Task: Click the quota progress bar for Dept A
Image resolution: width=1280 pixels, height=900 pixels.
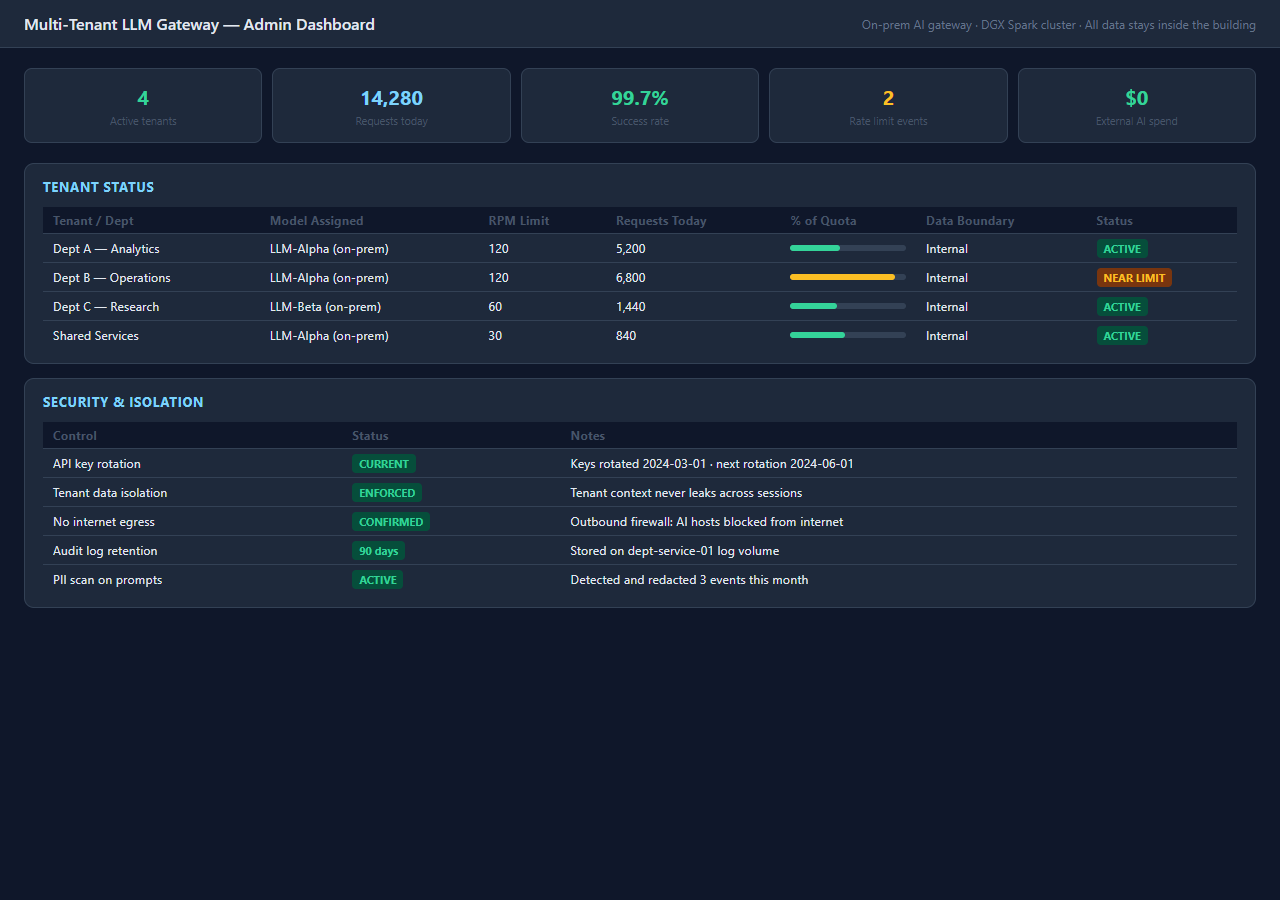Action: pyautogui.click(x=848, y=248)
